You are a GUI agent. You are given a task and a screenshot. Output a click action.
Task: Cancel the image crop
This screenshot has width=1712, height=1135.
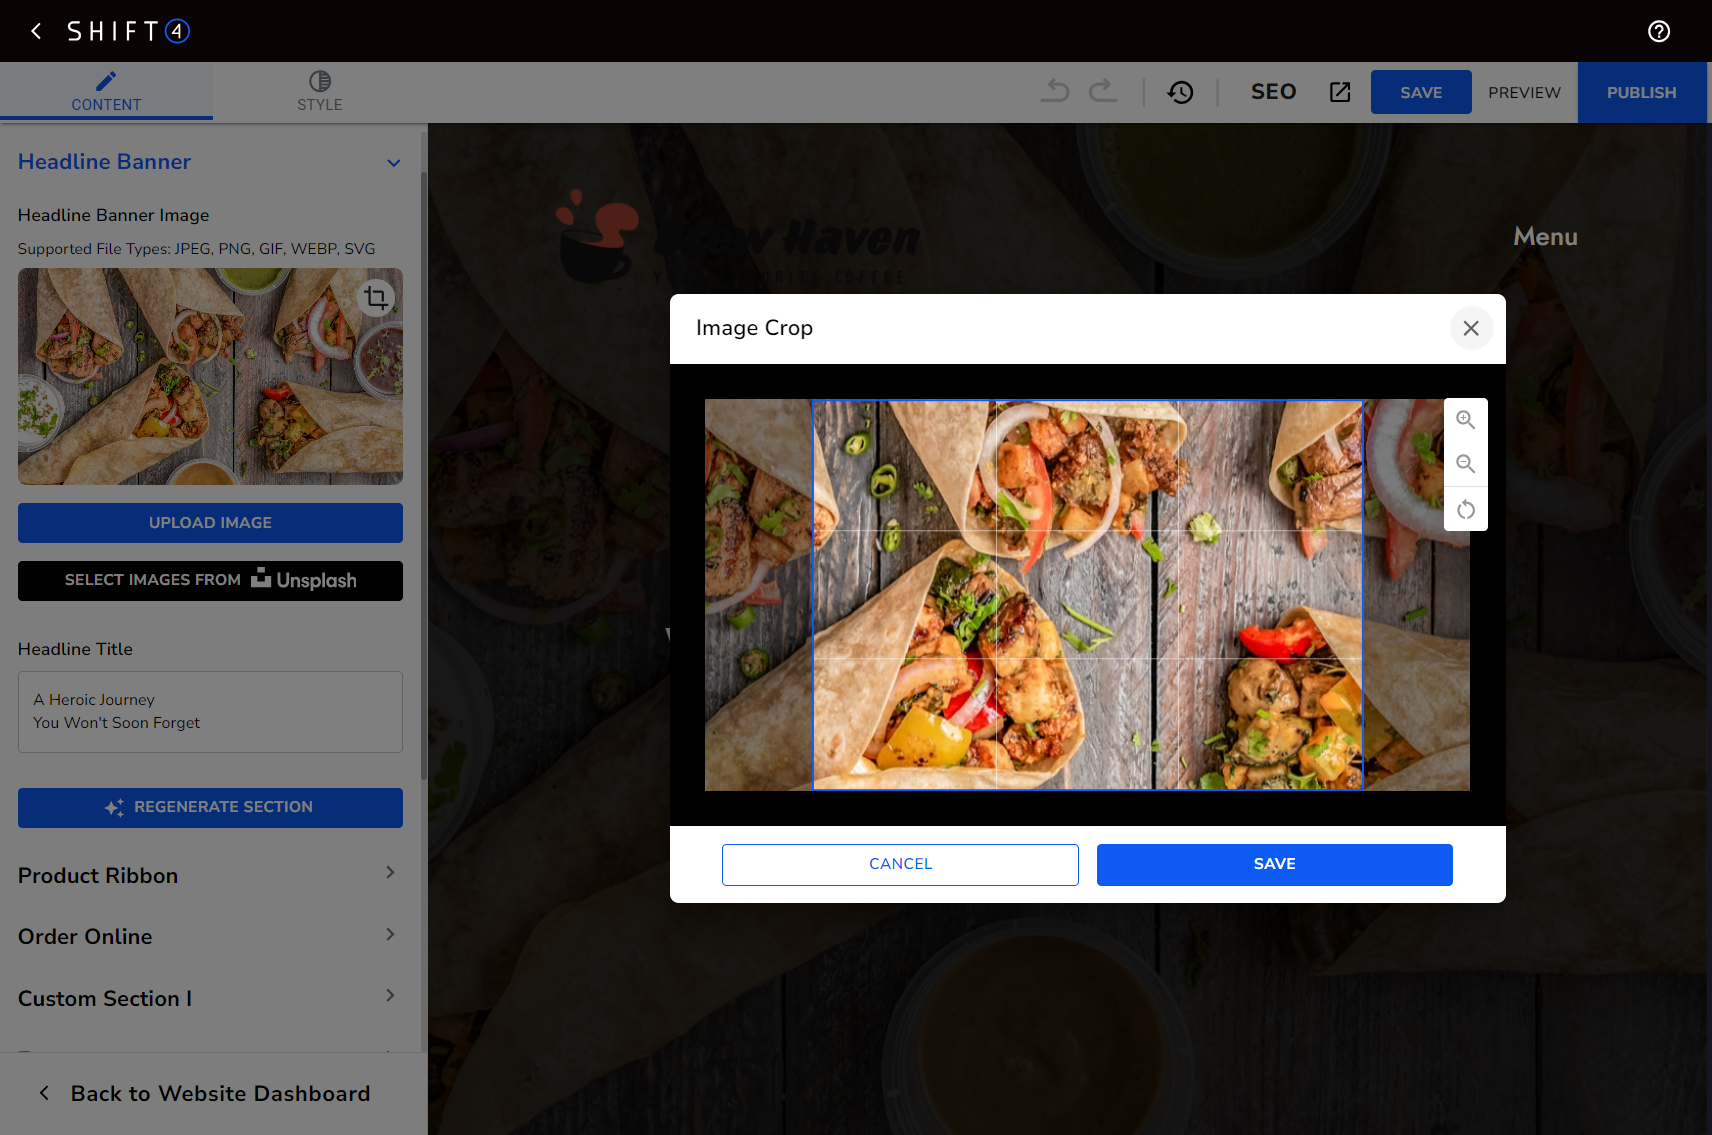900,864
